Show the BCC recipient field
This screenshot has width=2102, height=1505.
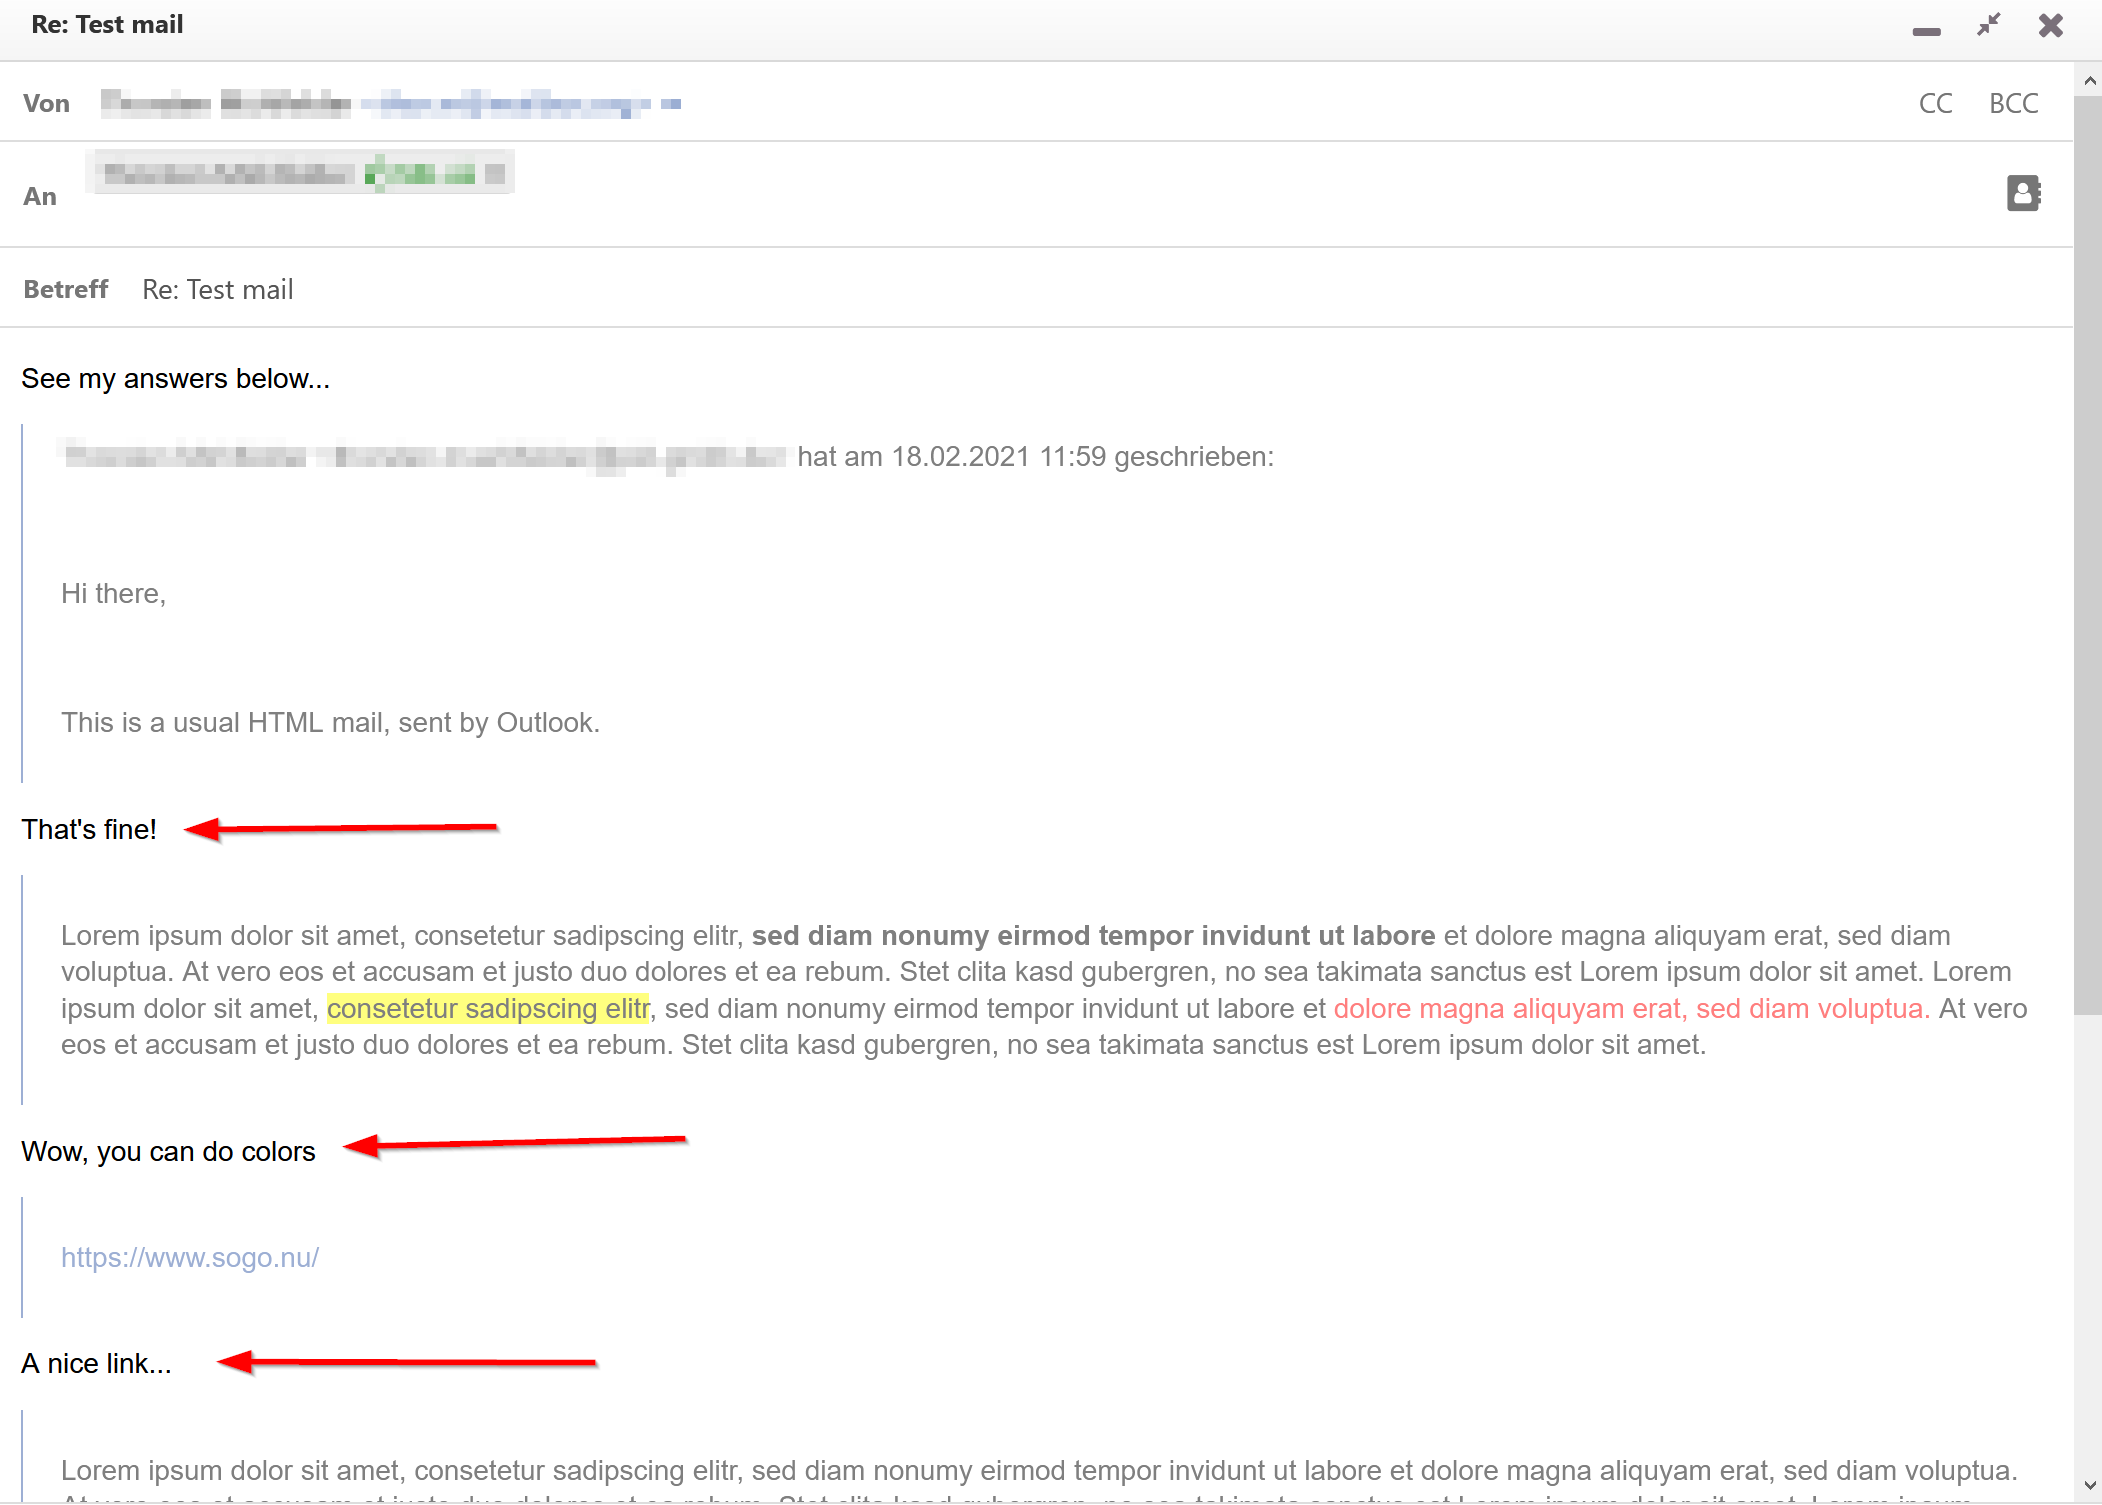[x=2013, y=103]
